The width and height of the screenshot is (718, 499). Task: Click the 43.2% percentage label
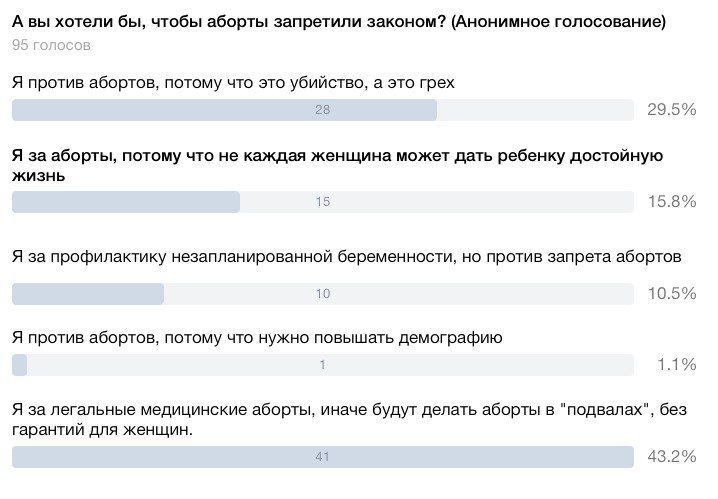click(x=672, y=456)
